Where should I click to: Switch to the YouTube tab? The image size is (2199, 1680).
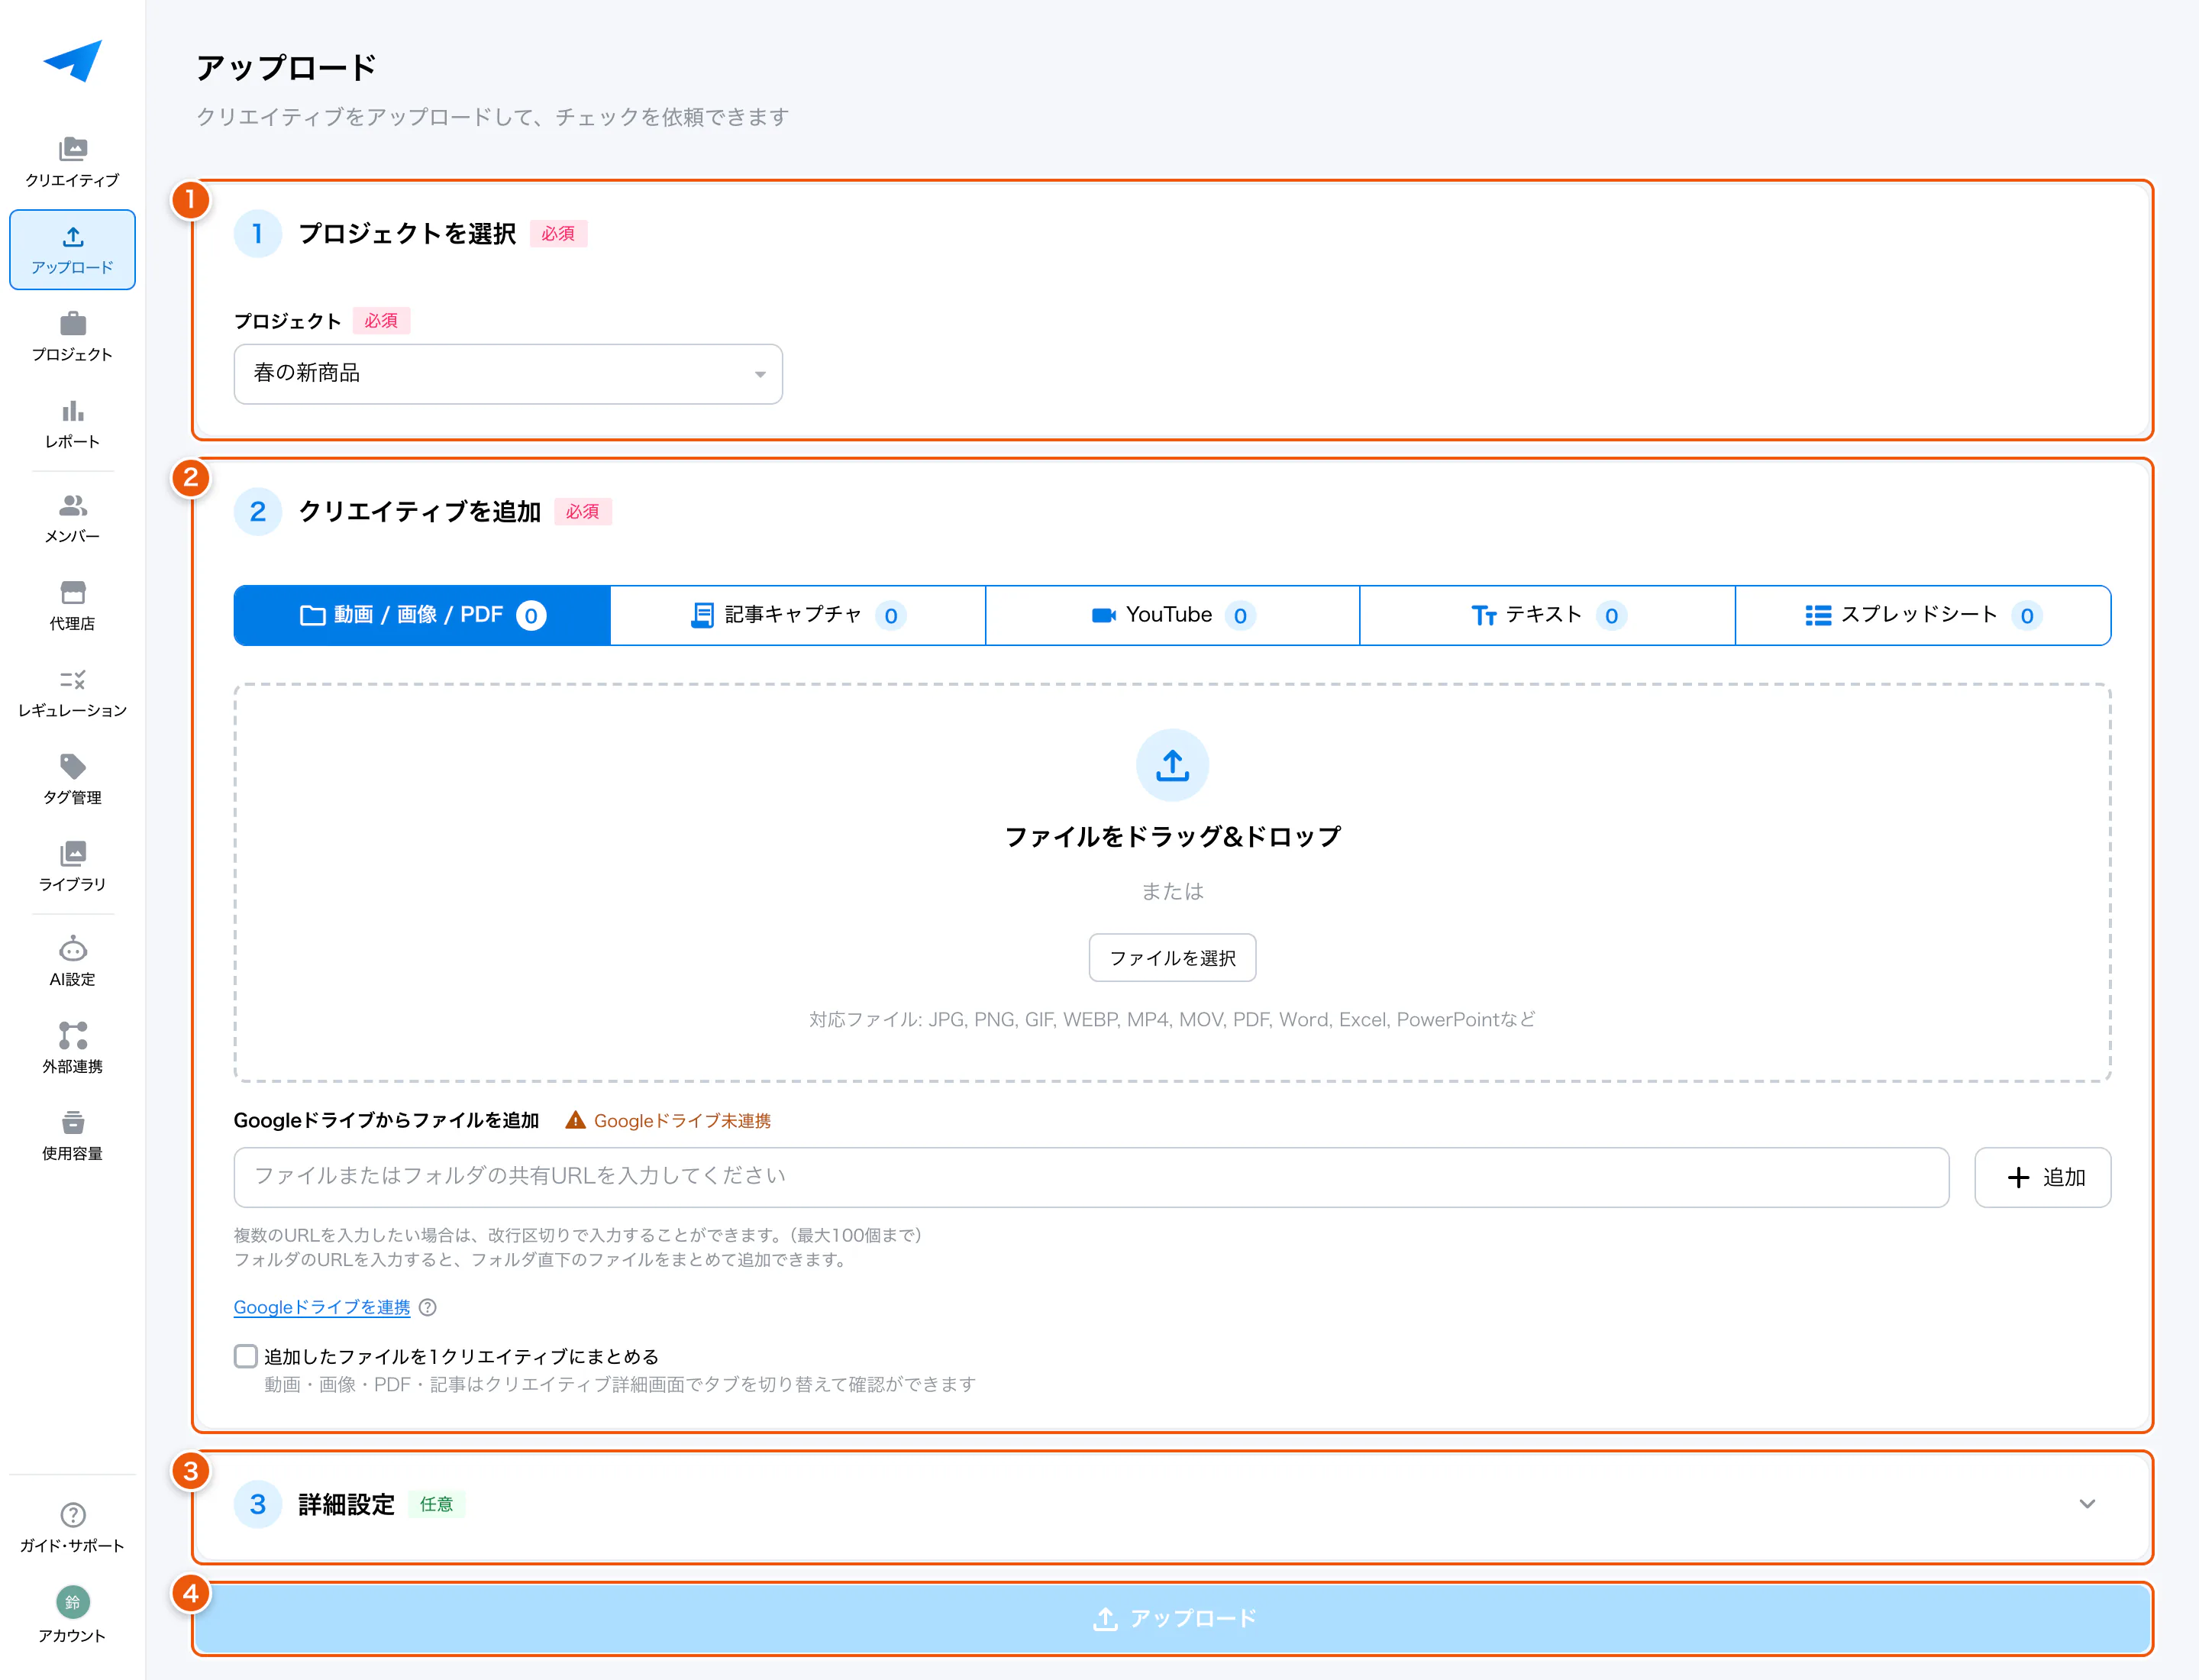[x=1172, y=615]
